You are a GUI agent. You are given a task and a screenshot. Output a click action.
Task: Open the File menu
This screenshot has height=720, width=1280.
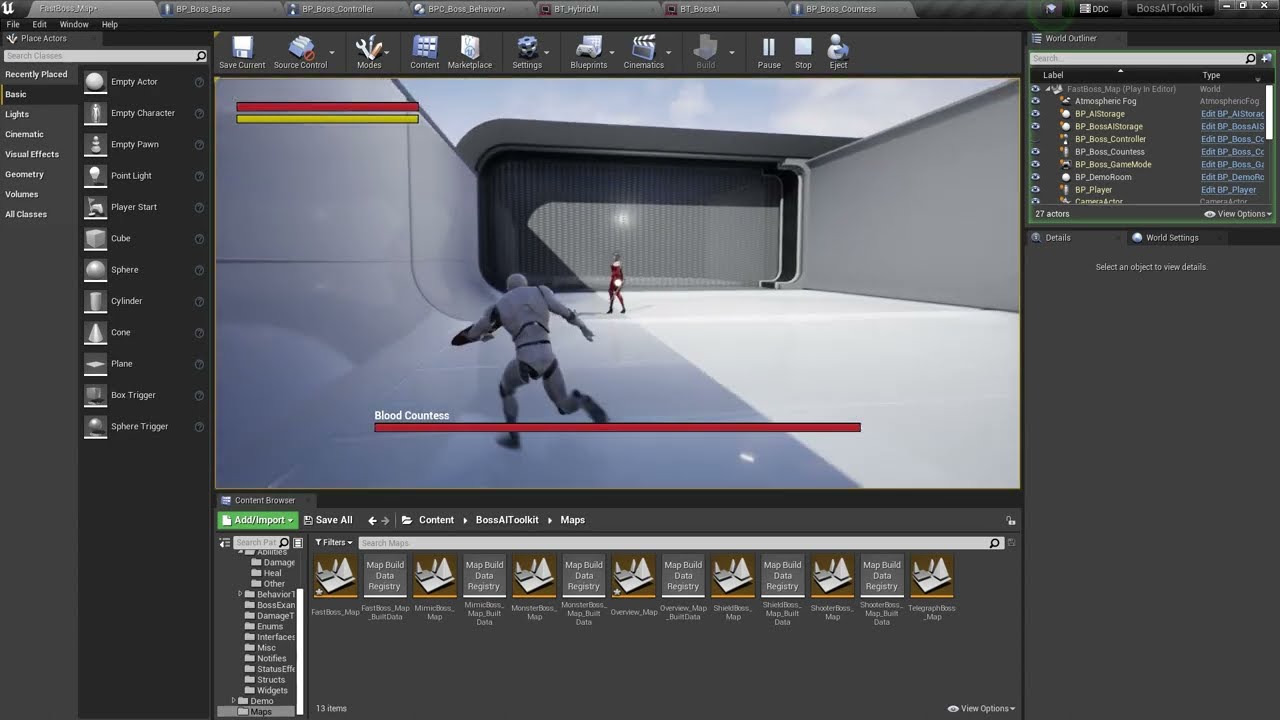coord(13,24)
